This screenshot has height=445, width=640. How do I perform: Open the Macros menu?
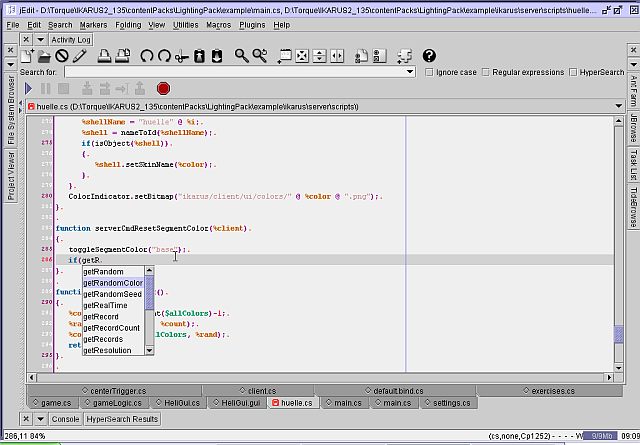point(218,24)
